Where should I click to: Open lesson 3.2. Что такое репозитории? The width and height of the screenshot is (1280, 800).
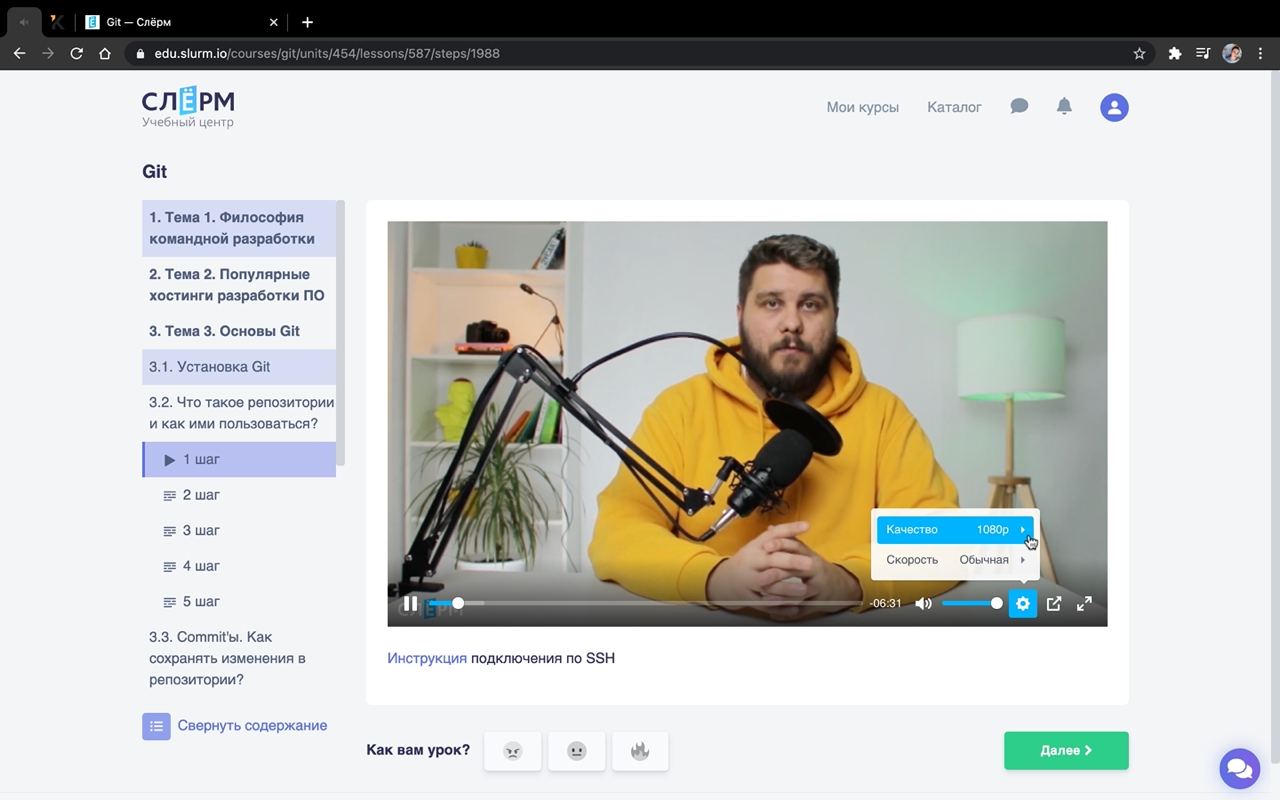point(239,413)
